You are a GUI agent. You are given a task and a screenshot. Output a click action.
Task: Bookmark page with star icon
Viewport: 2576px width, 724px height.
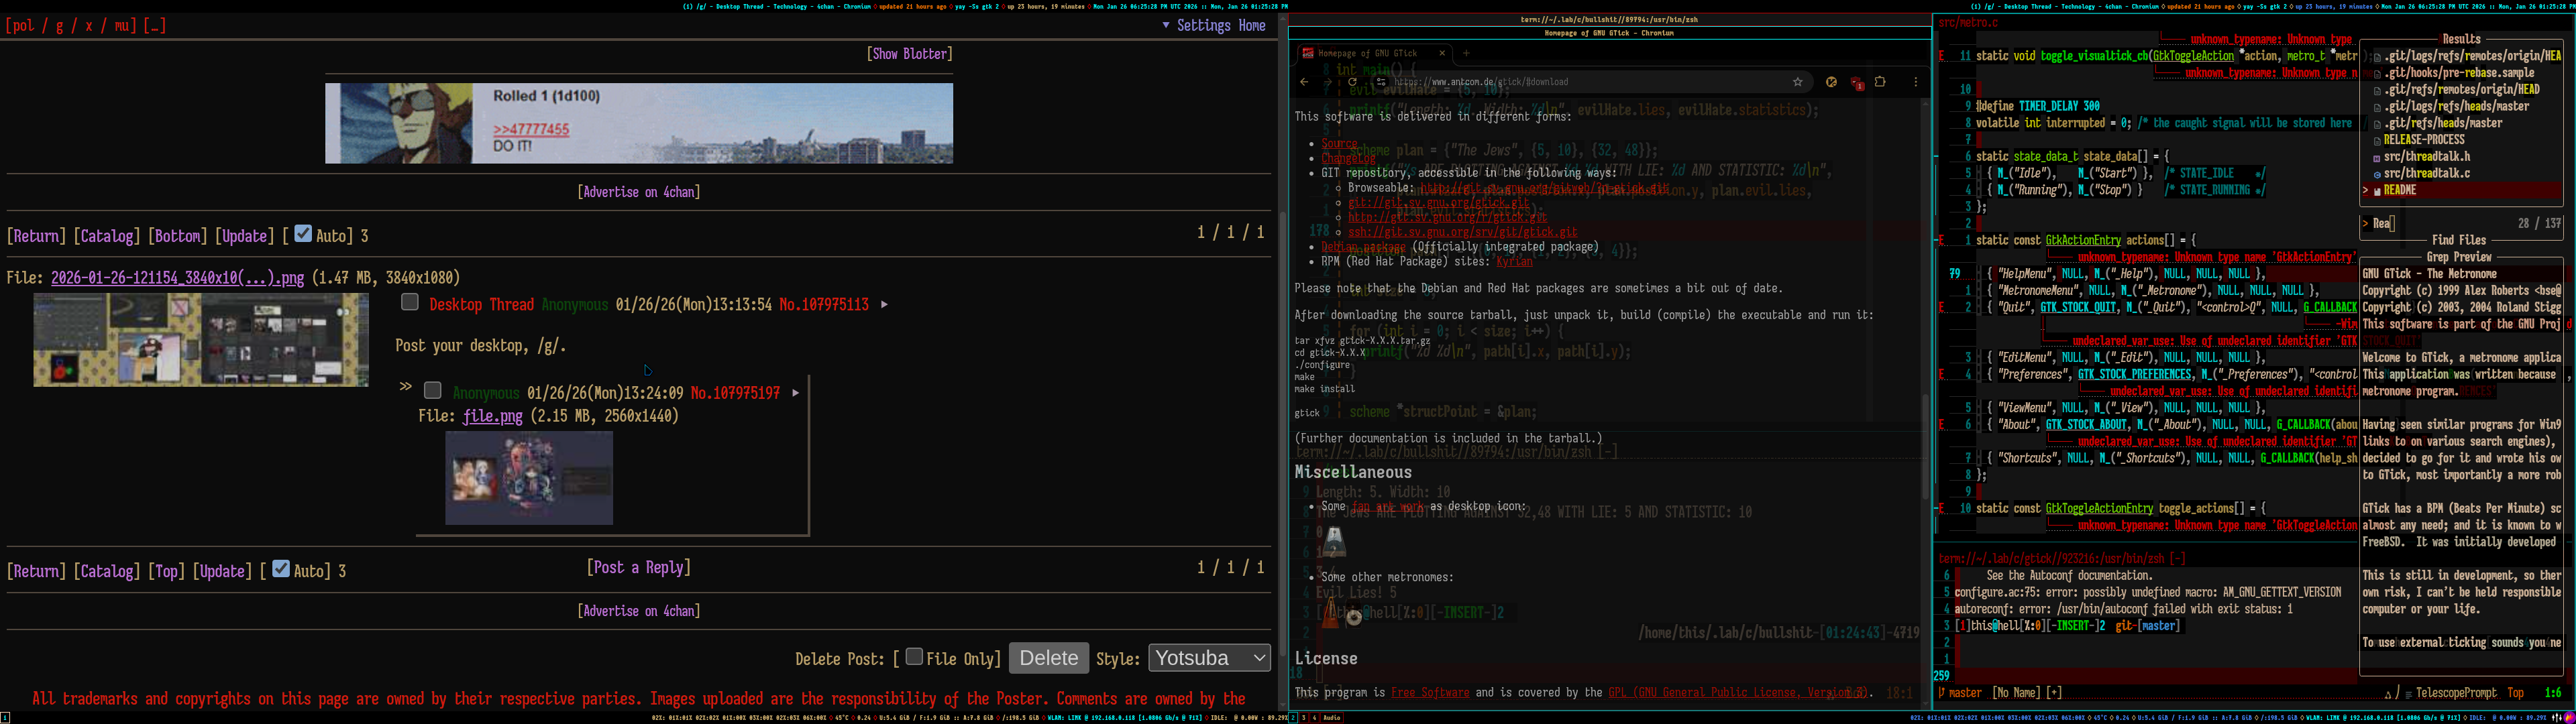coord(1797,82)
